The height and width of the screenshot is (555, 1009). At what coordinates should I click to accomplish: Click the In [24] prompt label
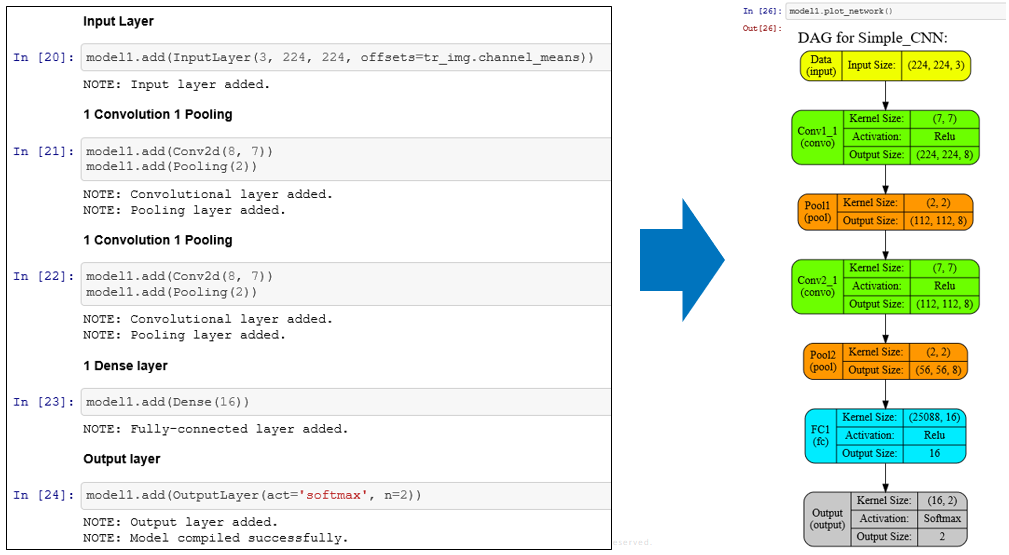(43, 495)
